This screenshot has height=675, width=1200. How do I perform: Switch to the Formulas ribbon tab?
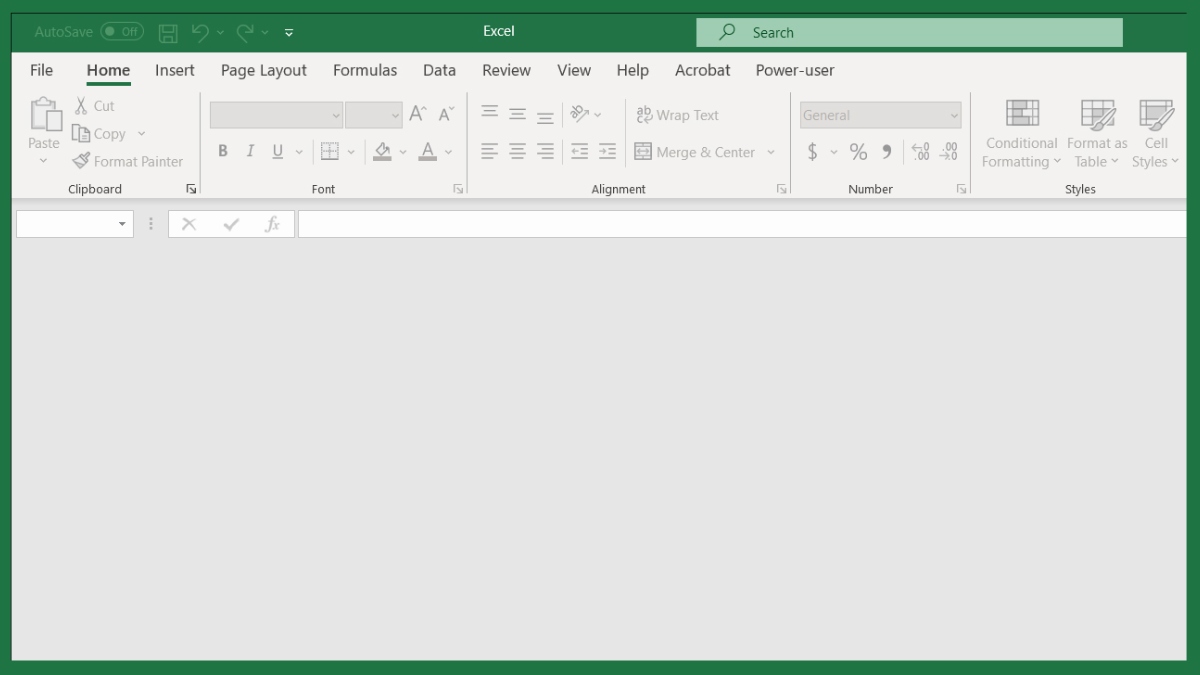coord(365,70)
